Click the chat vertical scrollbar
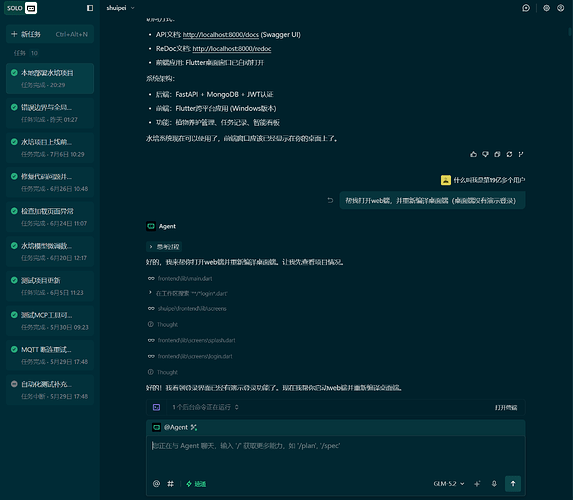 click(570, 32)
